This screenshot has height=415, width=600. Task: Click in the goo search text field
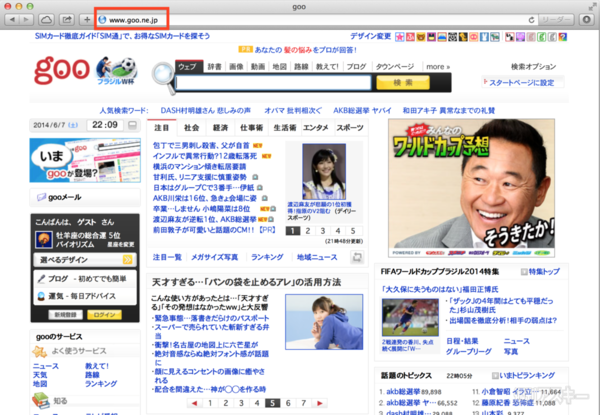point(273,83)
